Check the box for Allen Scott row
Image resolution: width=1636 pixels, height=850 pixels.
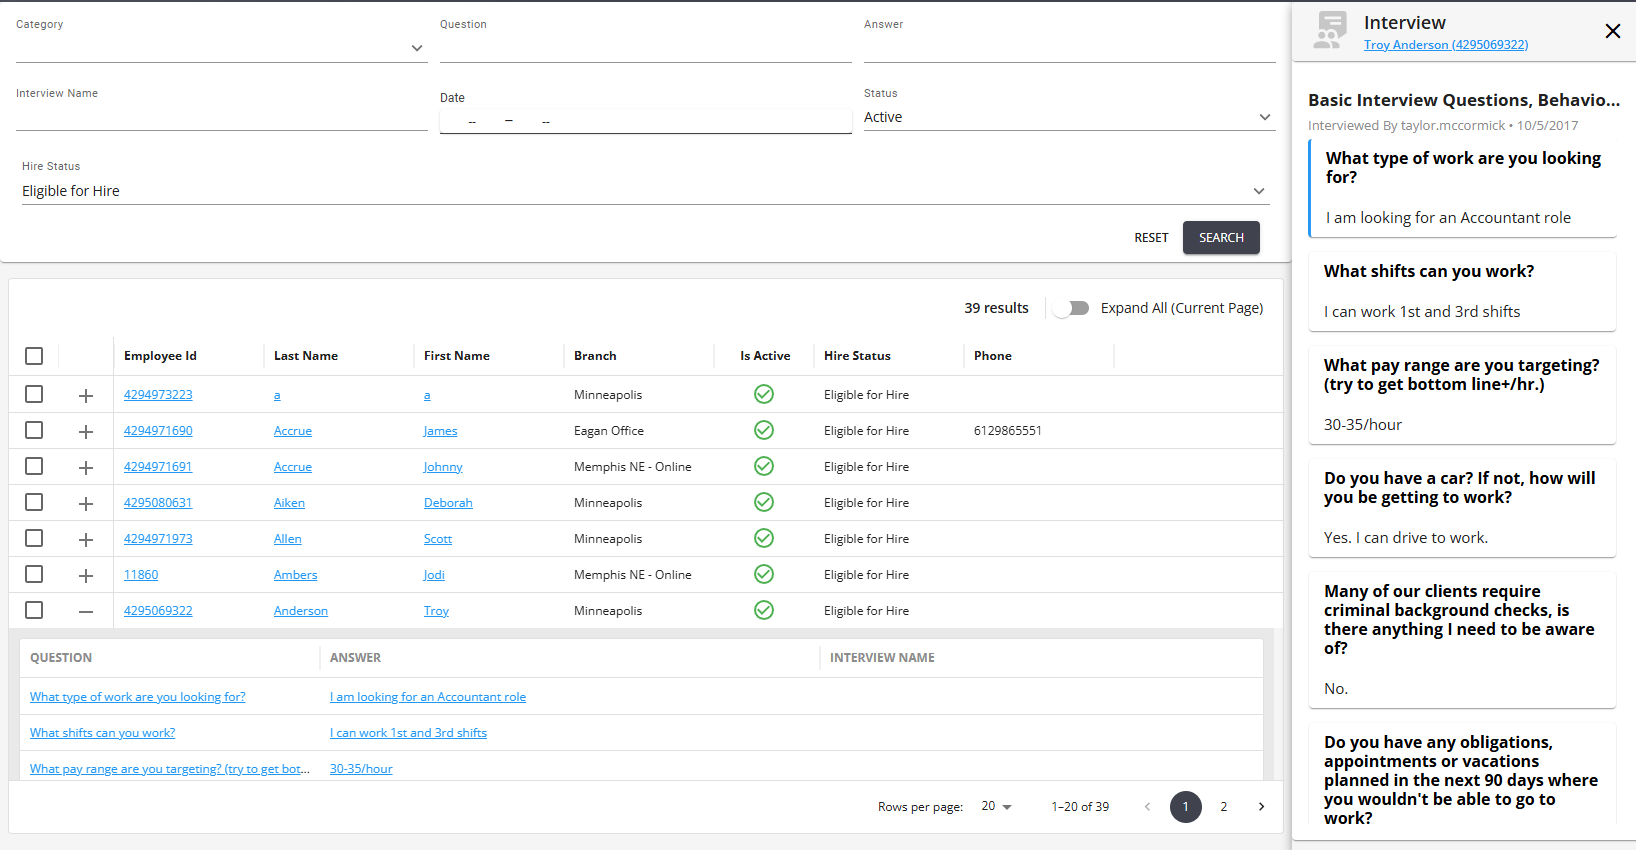click(x=34, y=538)
